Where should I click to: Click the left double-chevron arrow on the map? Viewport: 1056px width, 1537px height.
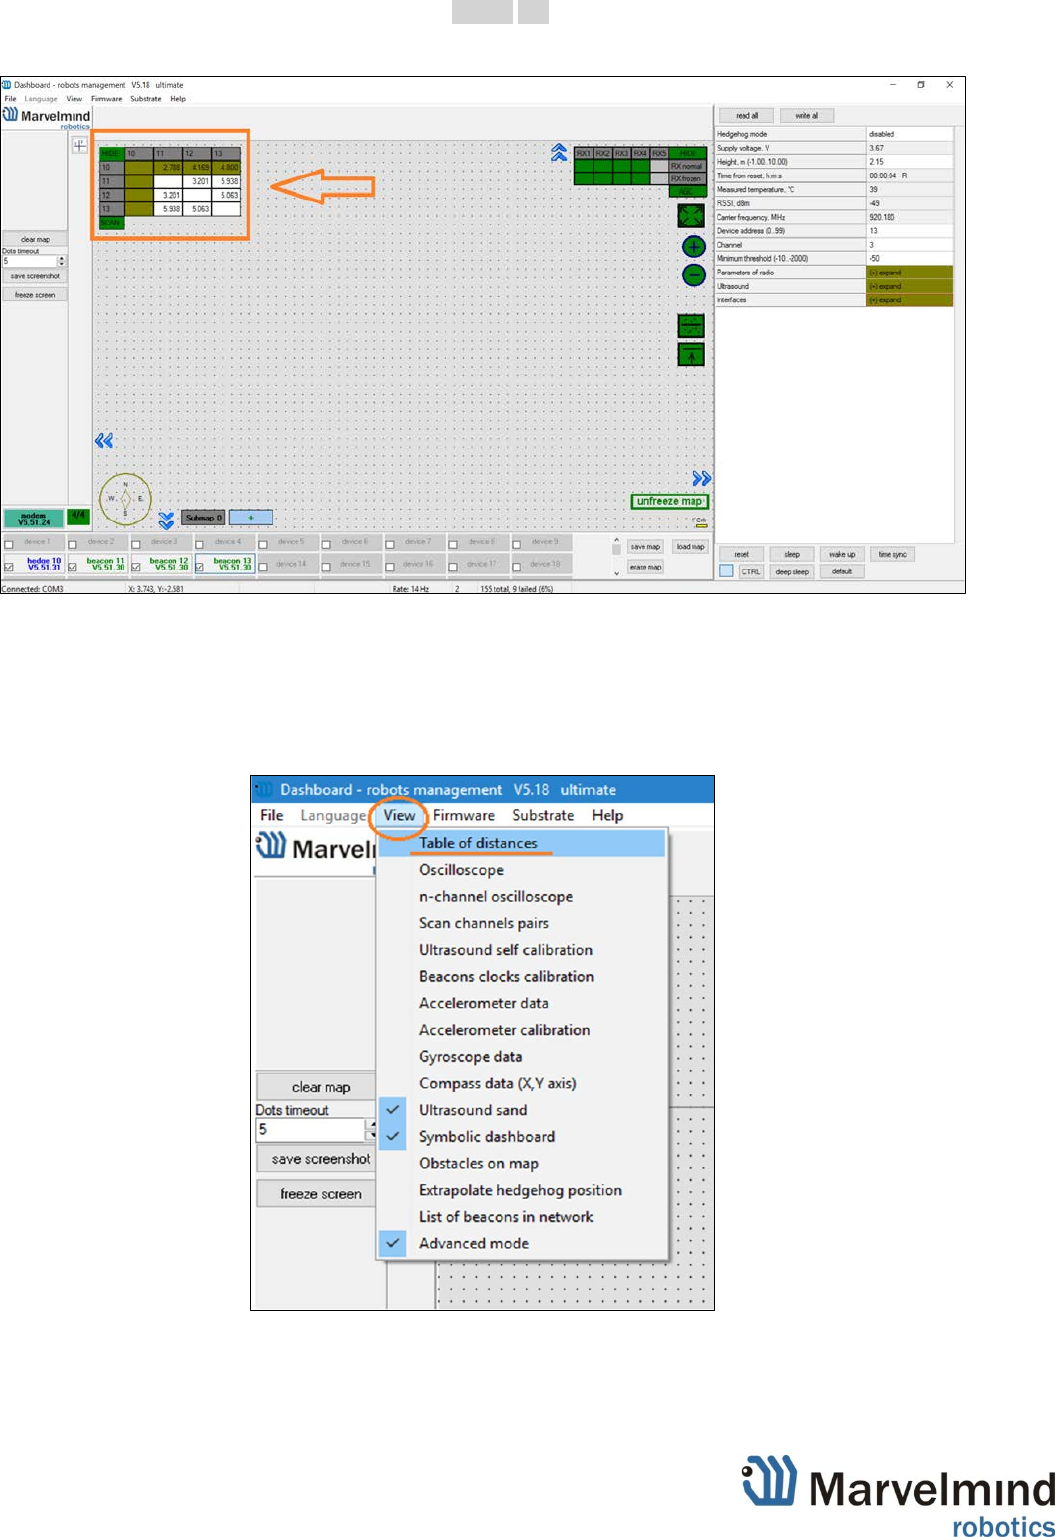[x=103, y=440]
